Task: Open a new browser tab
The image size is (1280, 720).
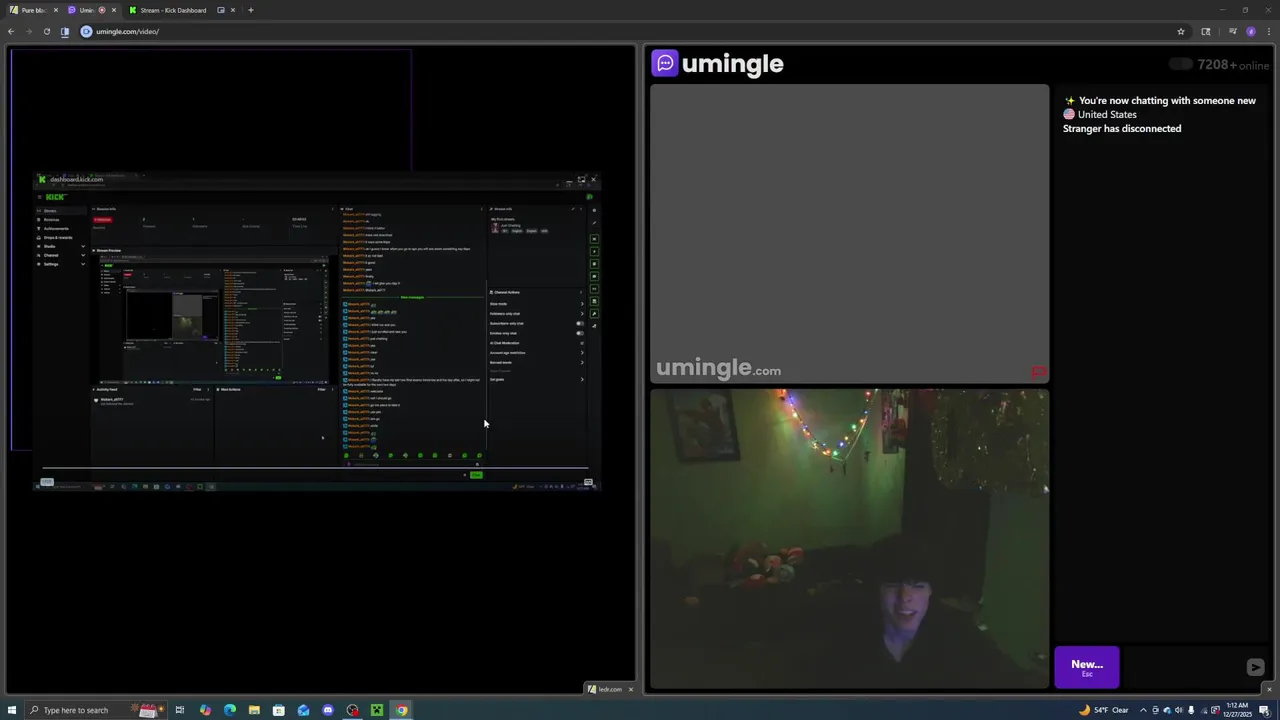Action: pyautogui.click(x=251, y=10)
